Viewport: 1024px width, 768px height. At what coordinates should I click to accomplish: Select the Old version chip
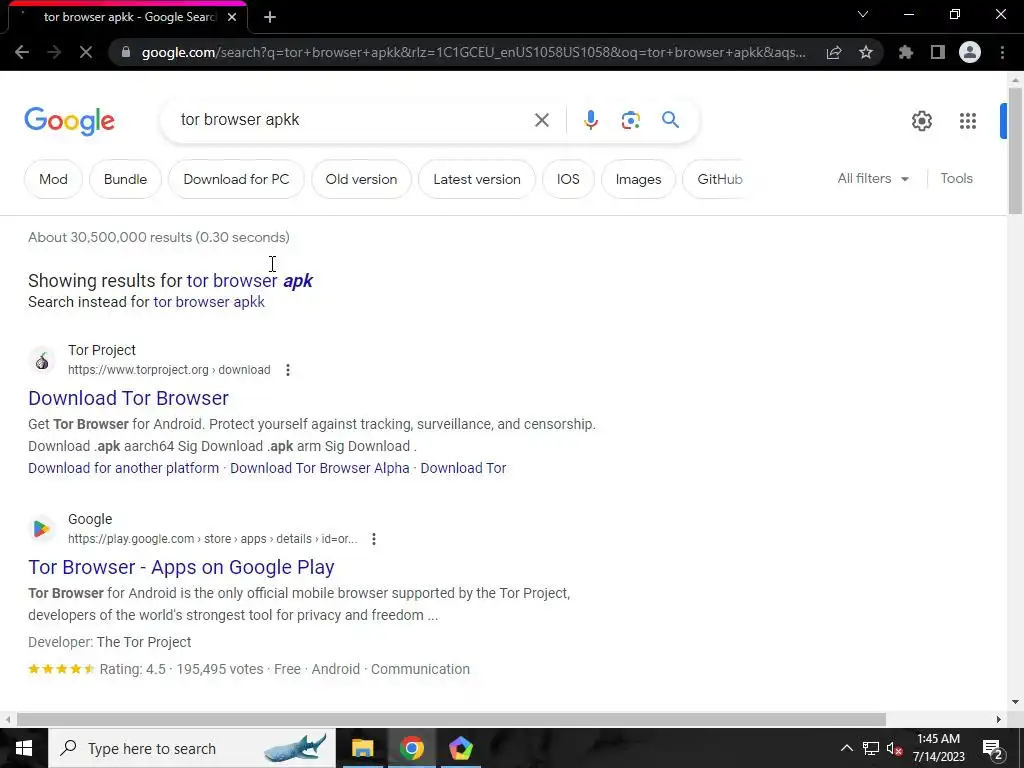coord(361,180)
